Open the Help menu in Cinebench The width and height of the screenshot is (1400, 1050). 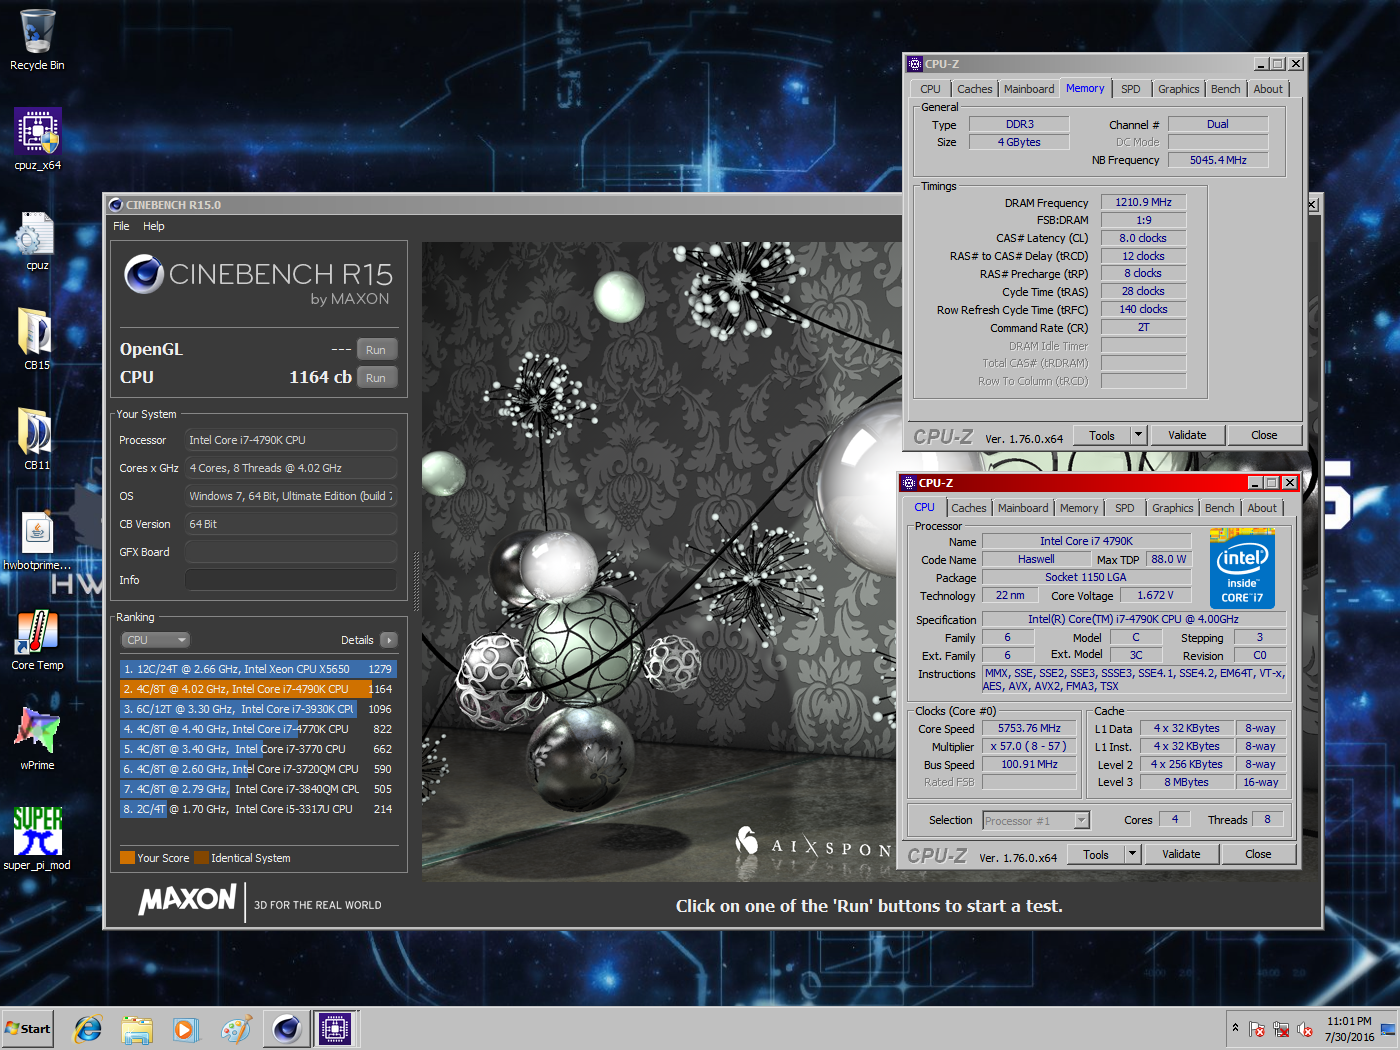(x=153, y=226)
